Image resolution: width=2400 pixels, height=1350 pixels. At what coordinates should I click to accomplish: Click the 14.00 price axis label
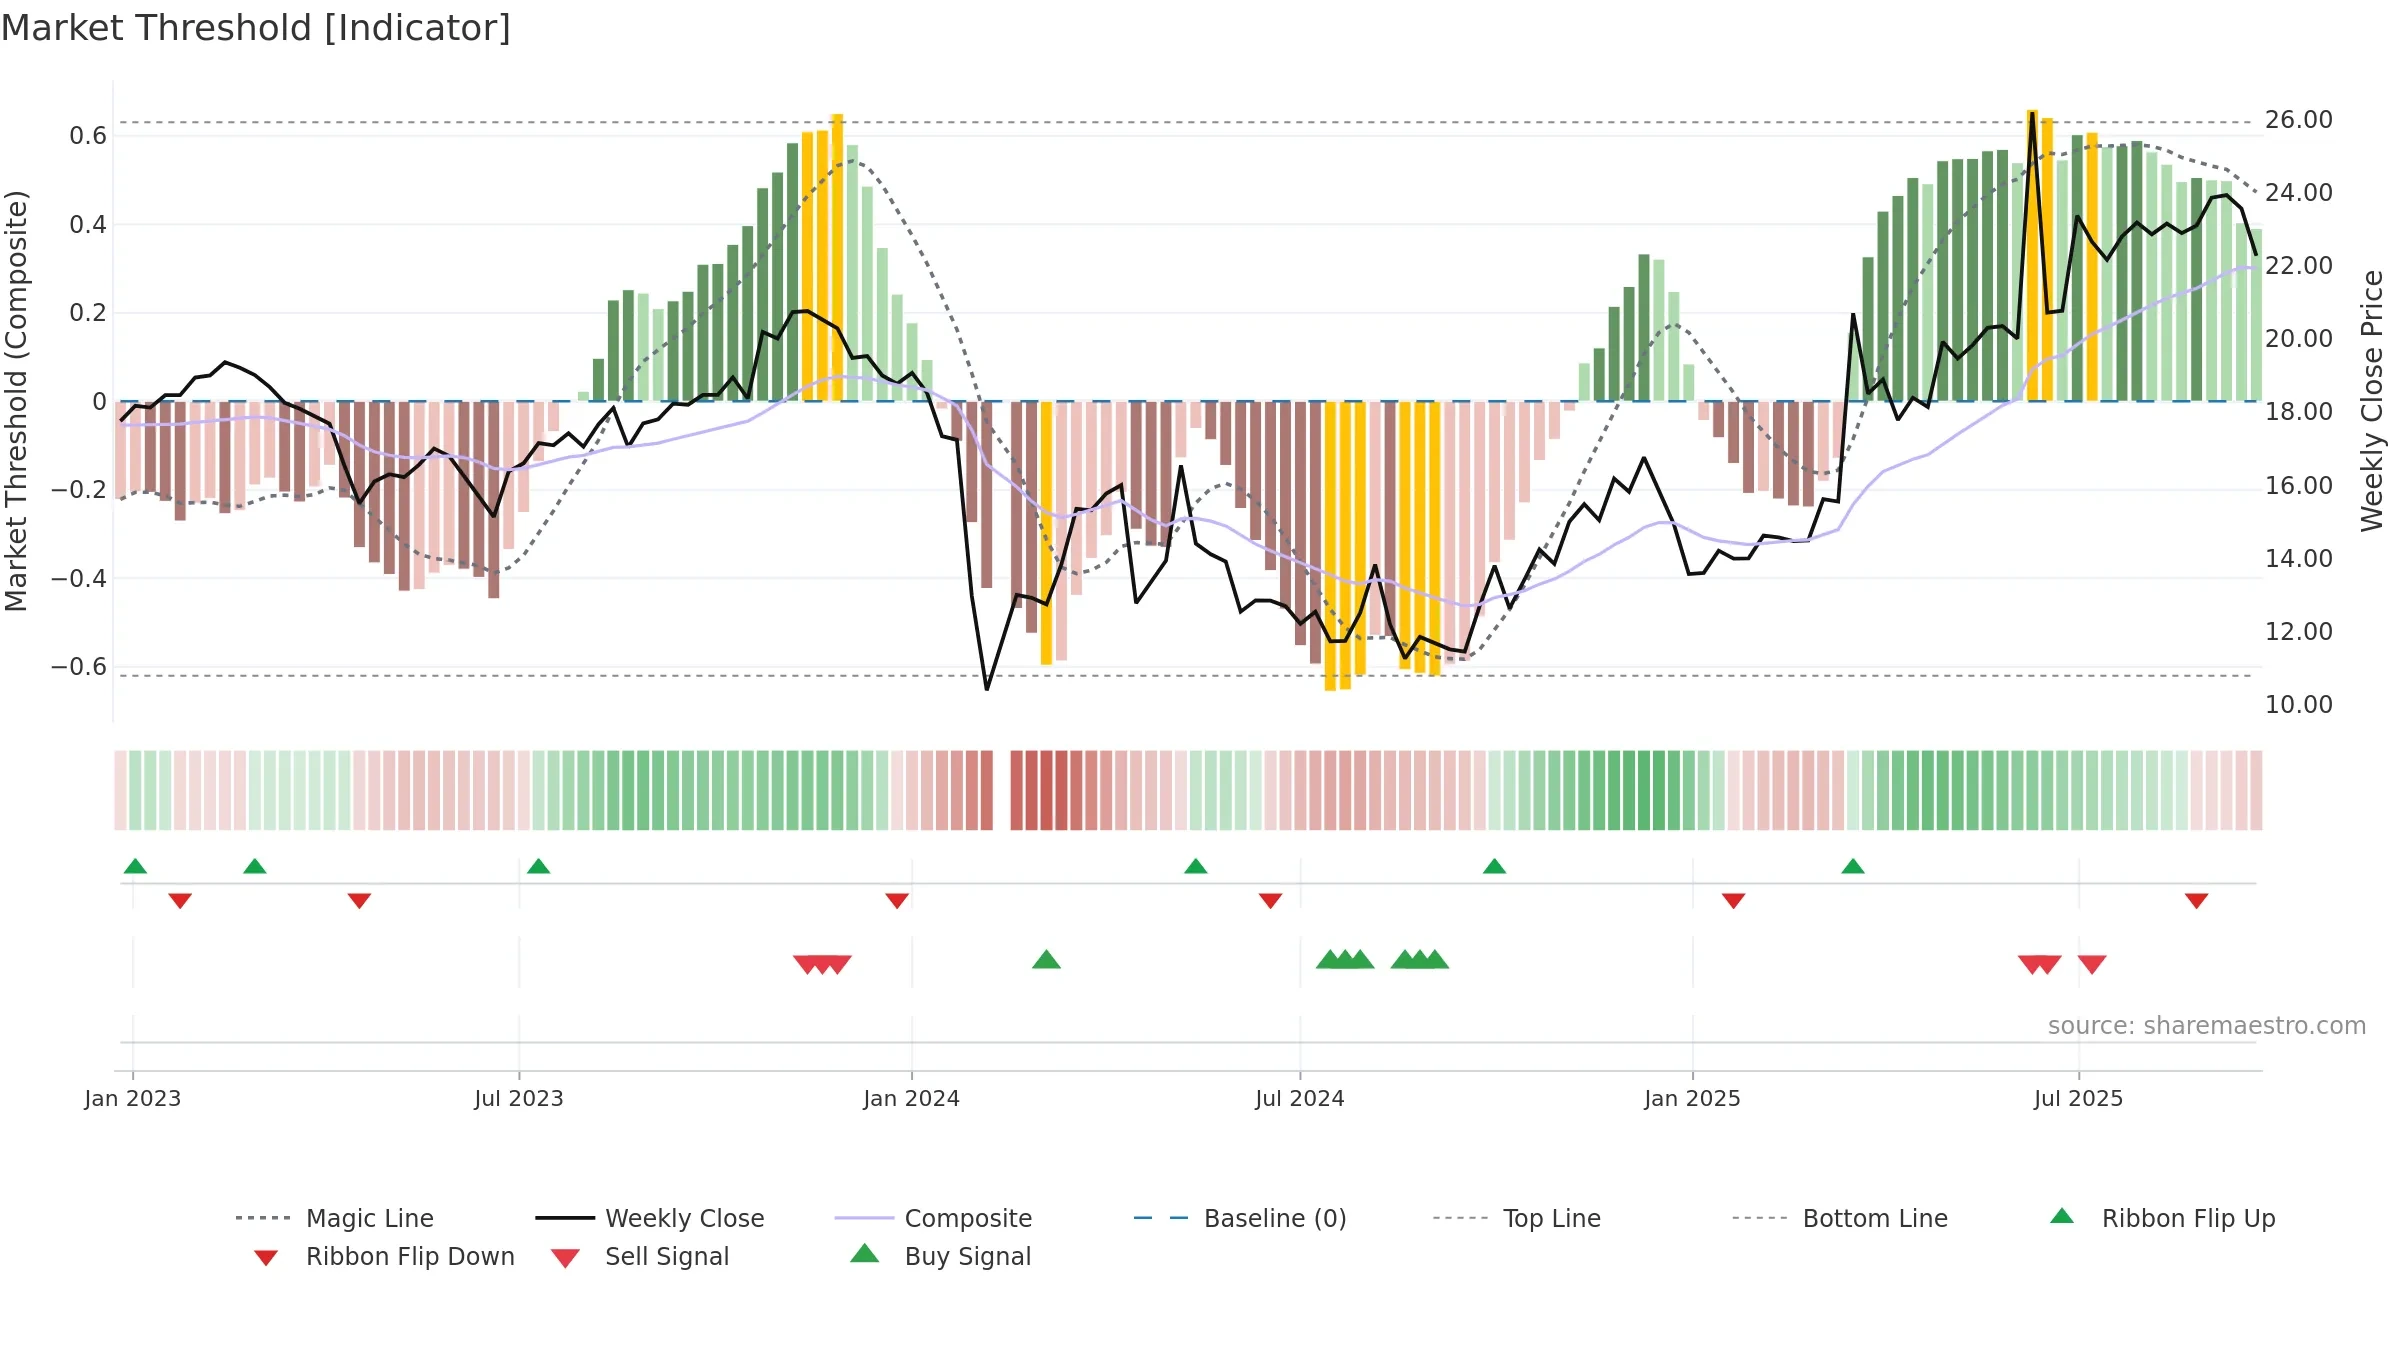2299,559
